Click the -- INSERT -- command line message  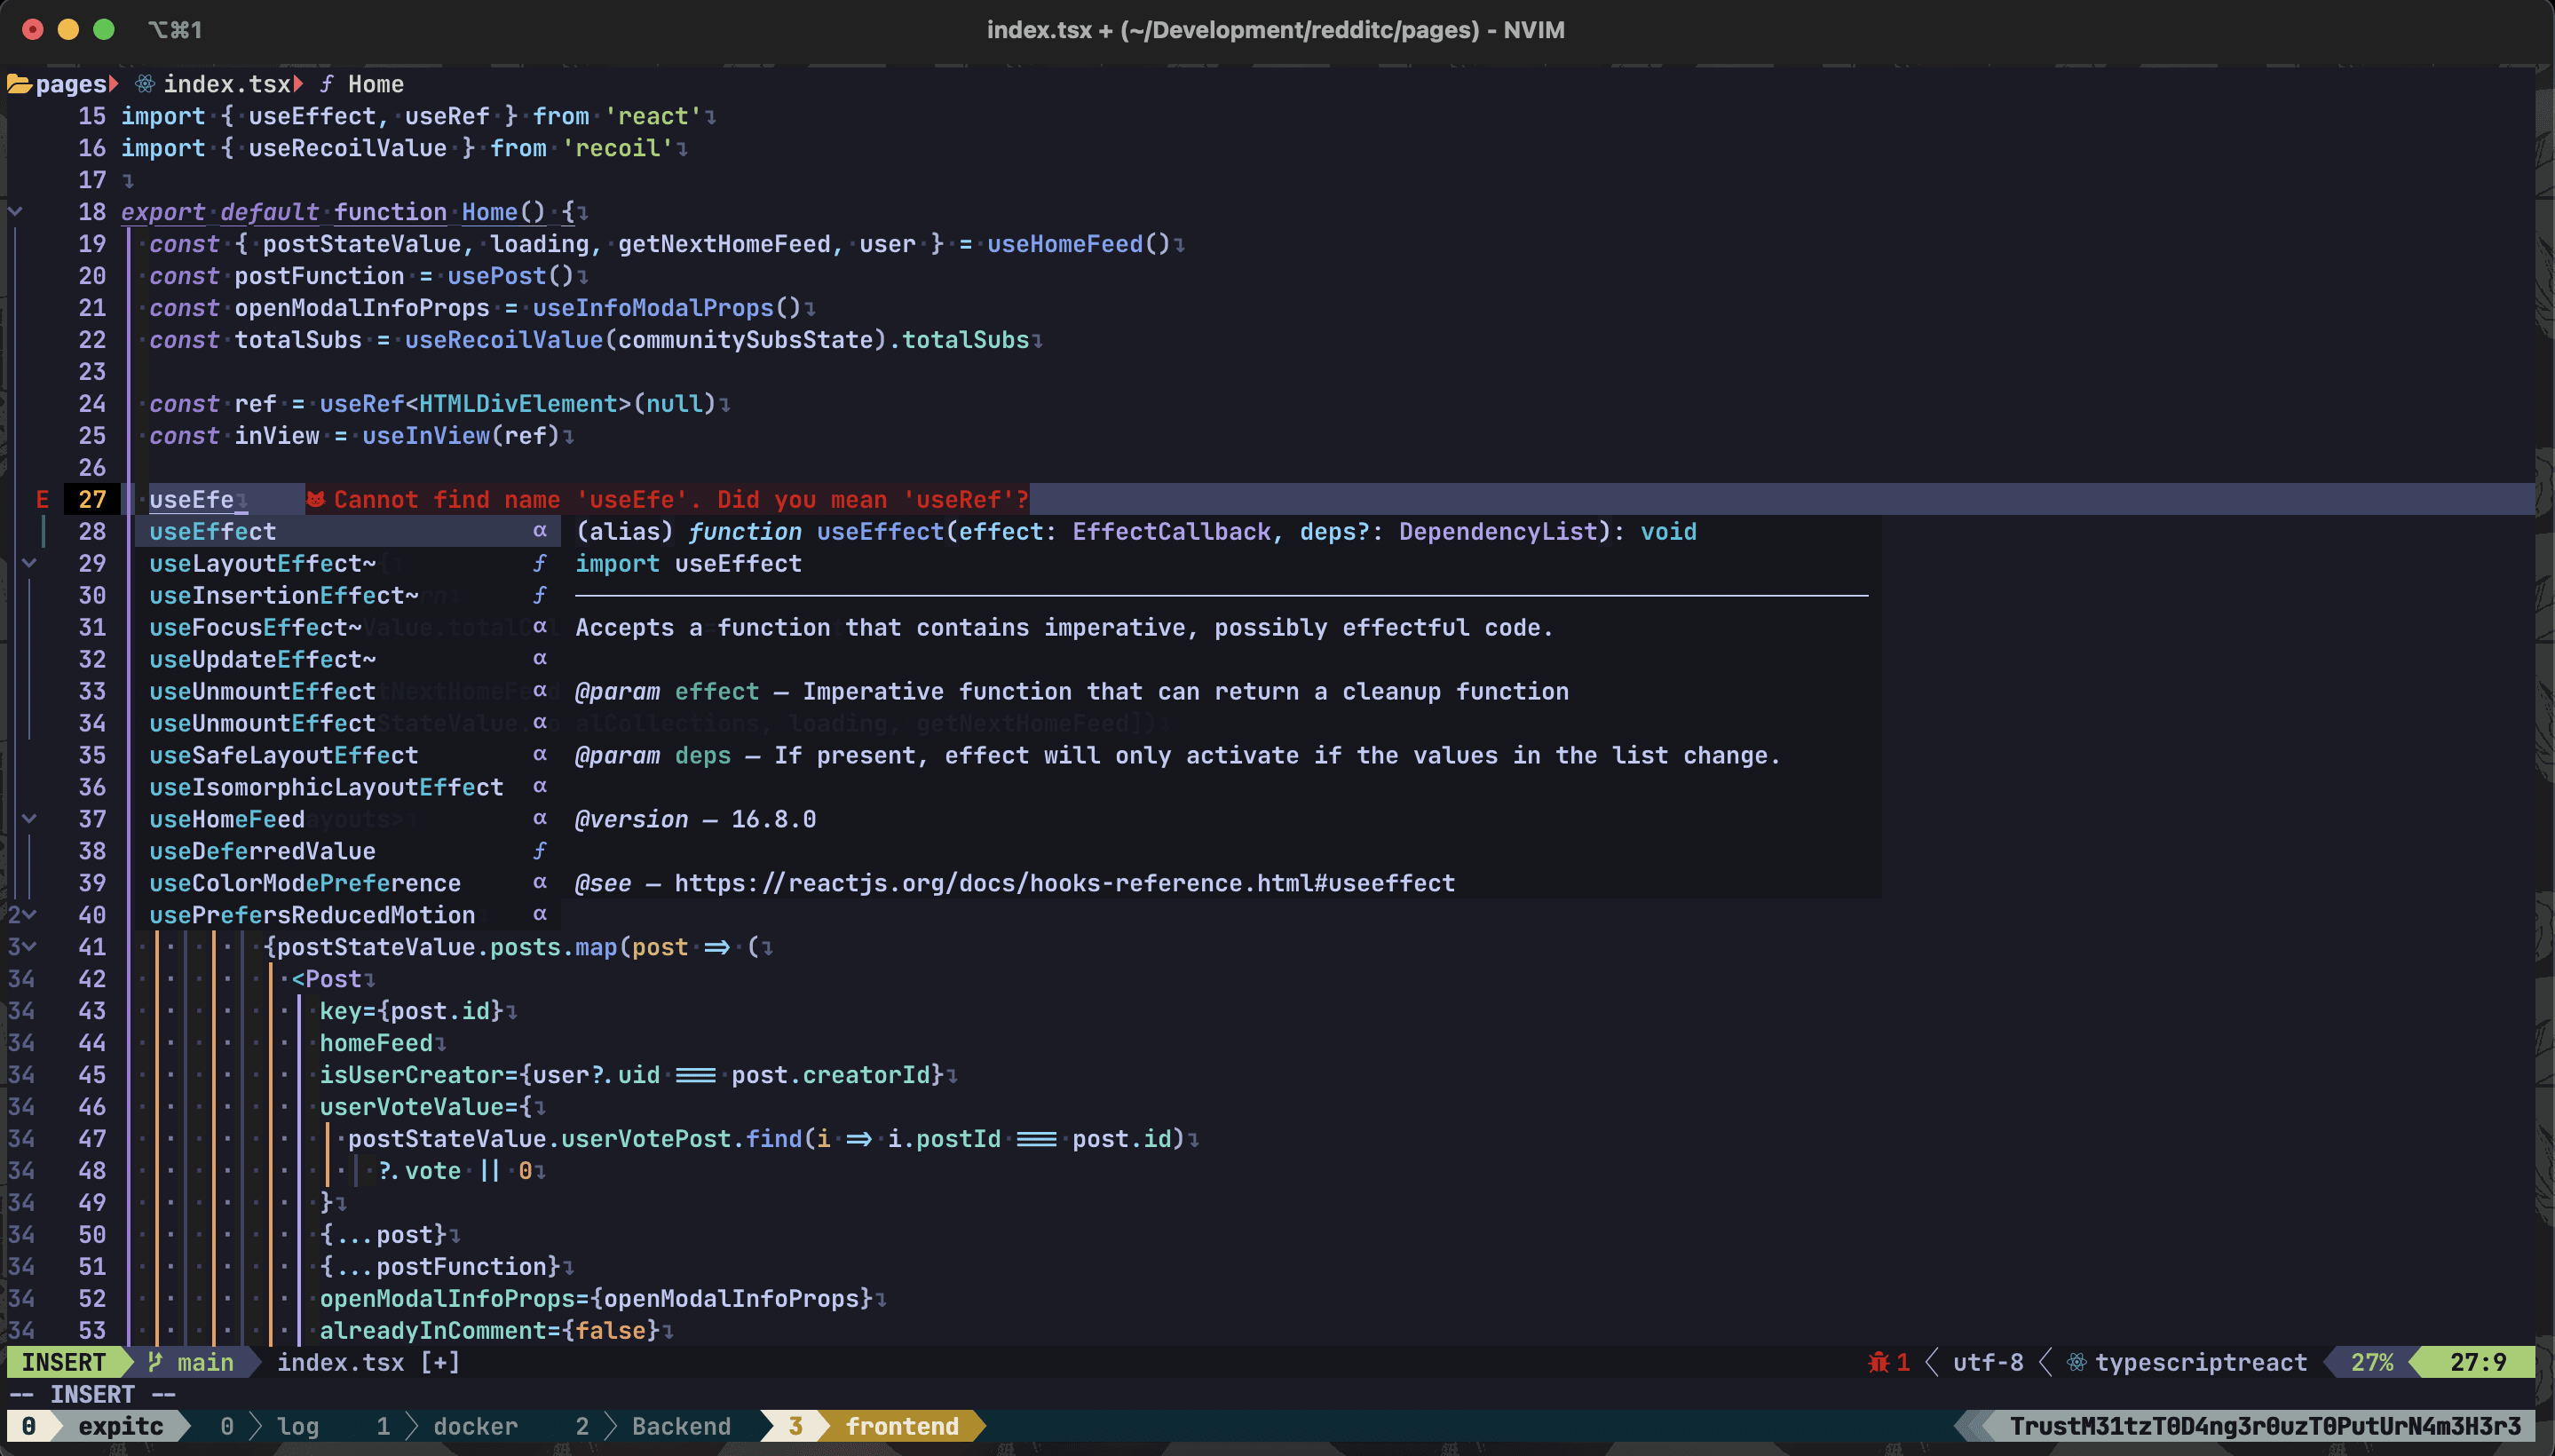(x=92, y=1394)
